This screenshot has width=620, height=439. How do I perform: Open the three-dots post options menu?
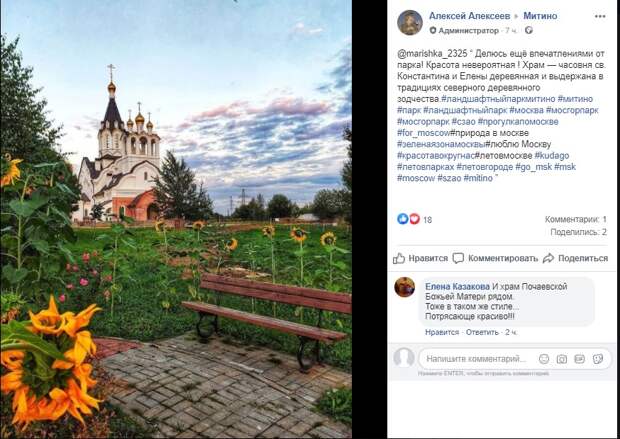(600, 17)
